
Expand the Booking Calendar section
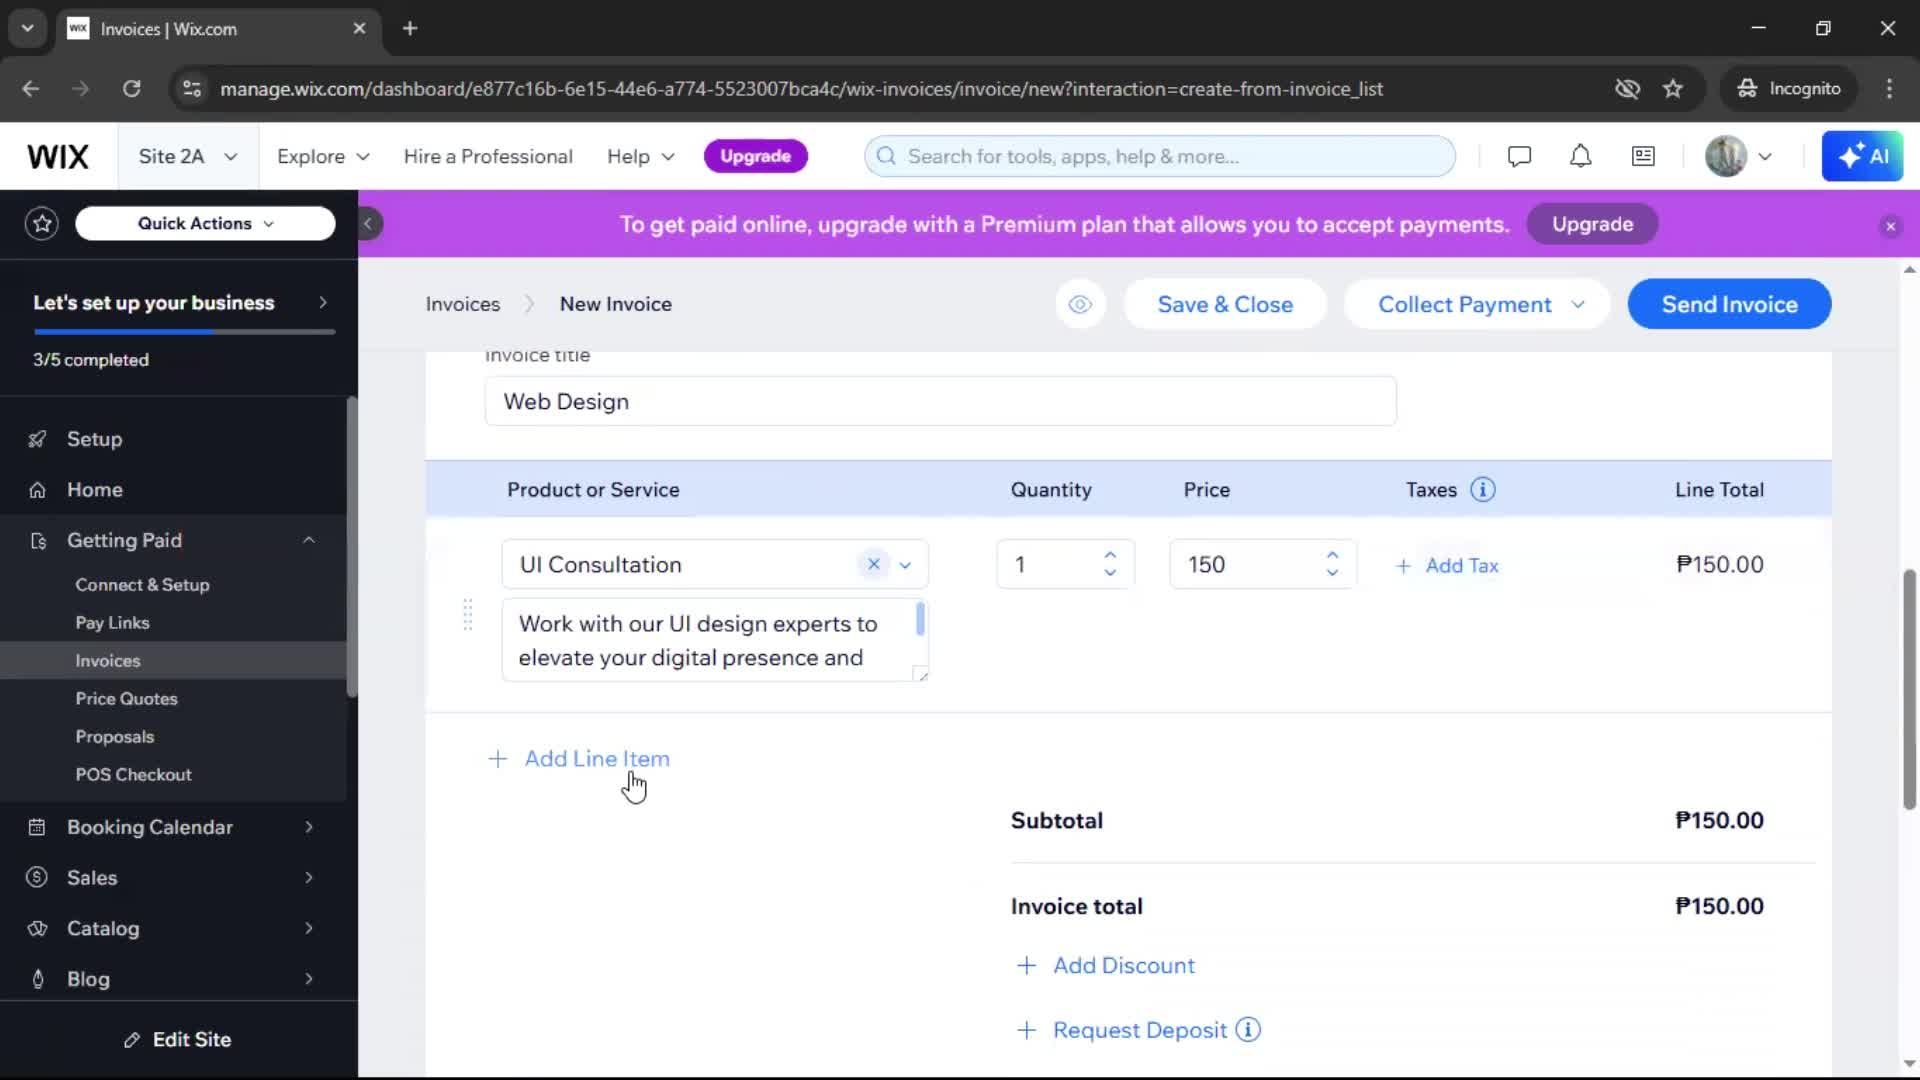click(x=309, y=828)
